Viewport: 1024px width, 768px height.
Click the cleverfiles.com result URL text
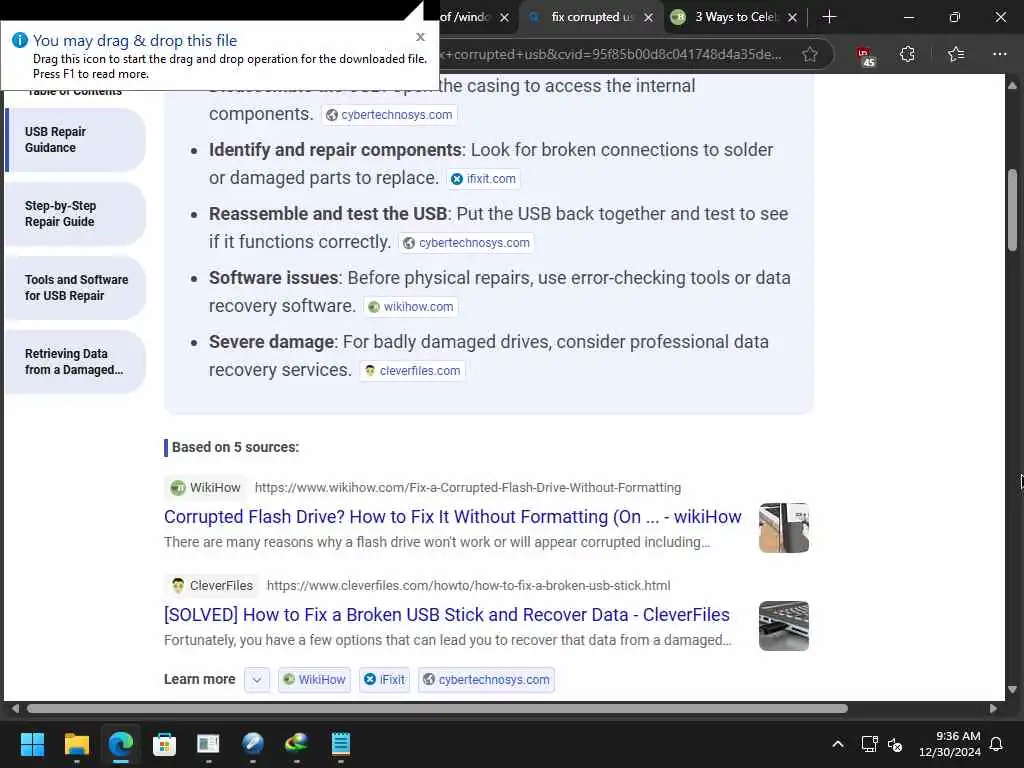pyautogui.click(x=468, y=585)
